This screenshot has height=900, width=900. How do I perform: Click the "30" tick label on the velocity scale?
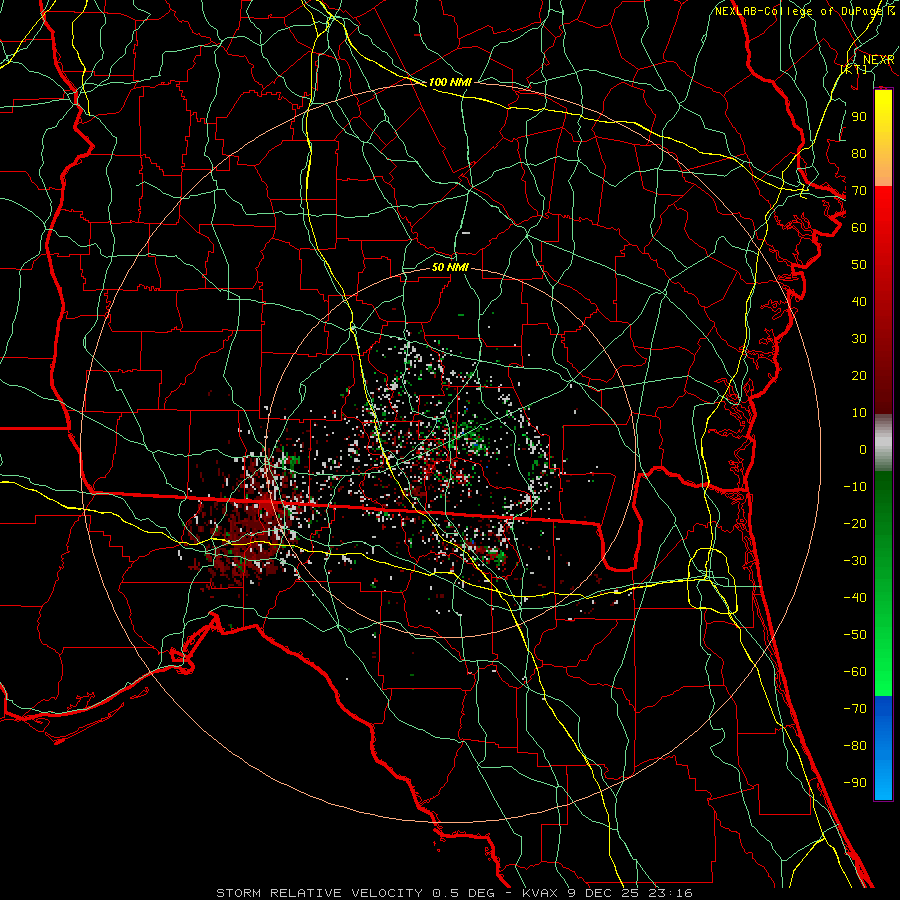point(859,339)
